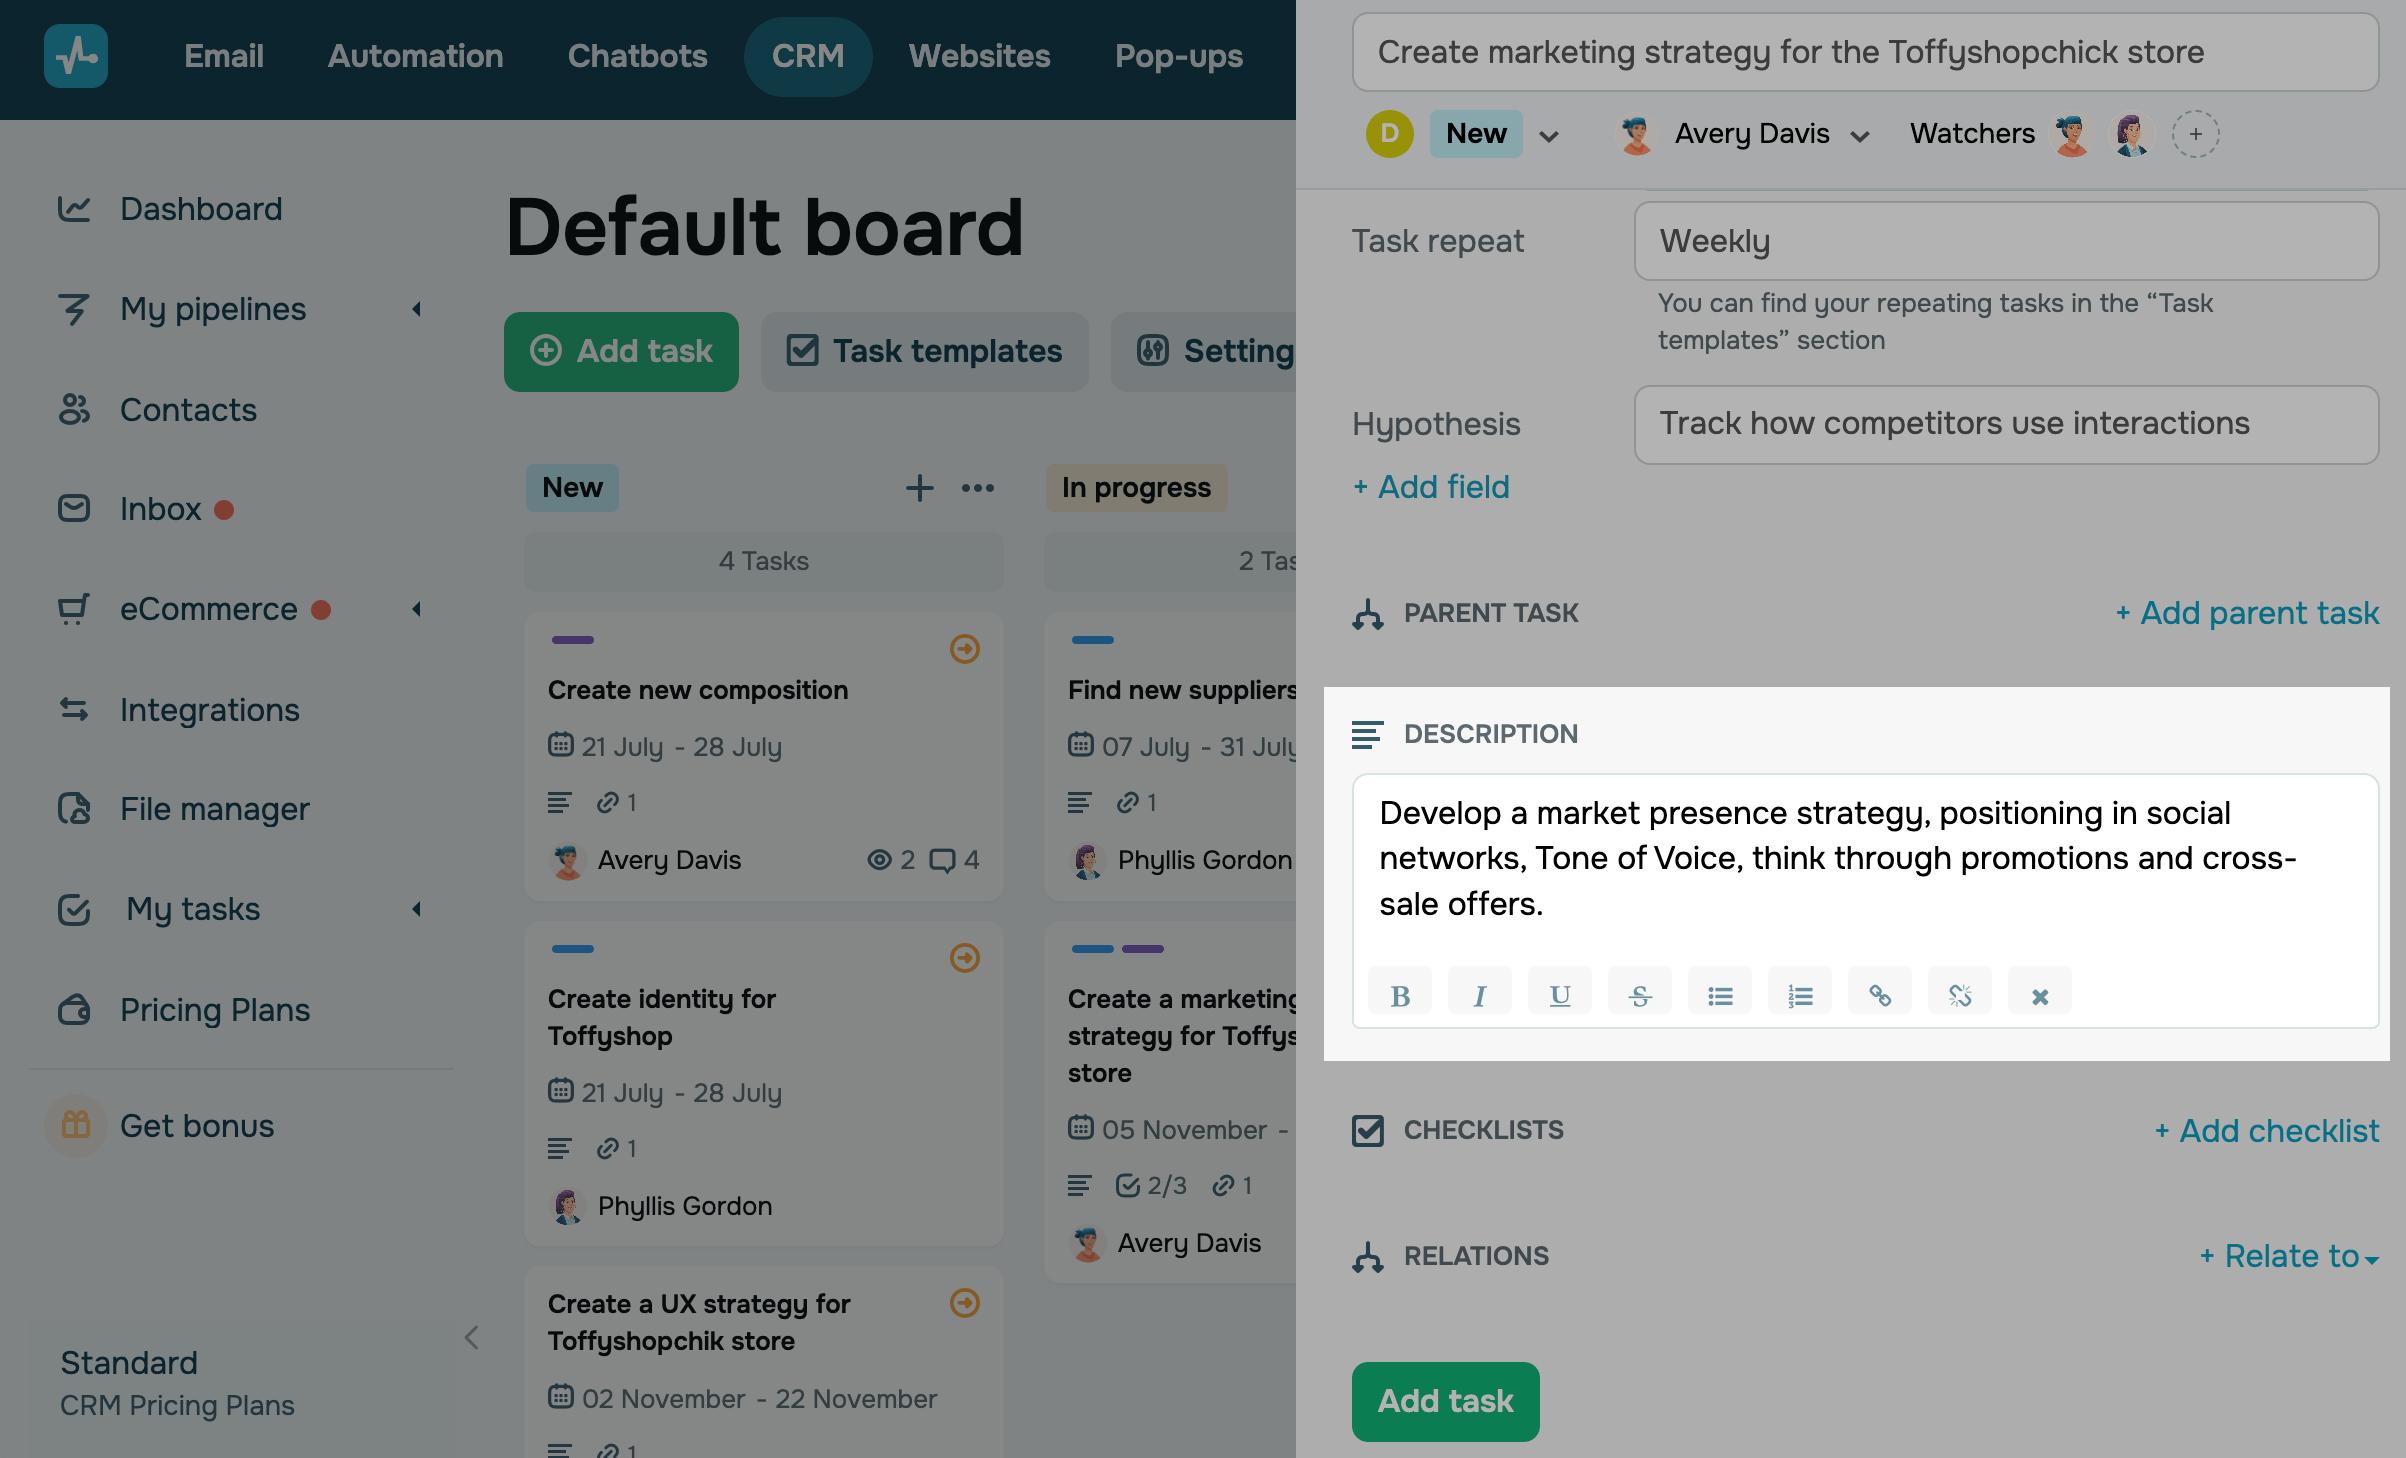Apply italic formatting in description editor
2406x1458 pixels.
(1479, 995)
